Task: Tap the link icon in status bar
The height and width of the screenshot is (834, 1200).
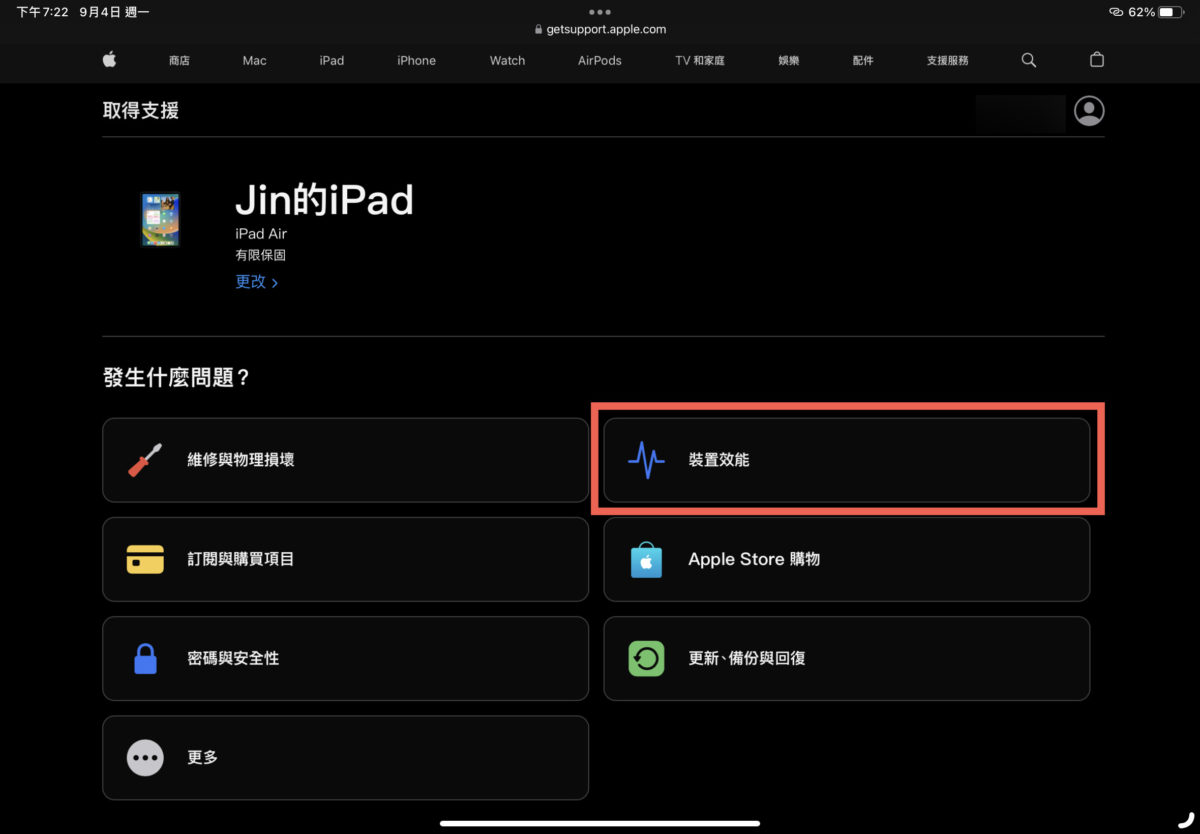Action: pos(1116,12)
